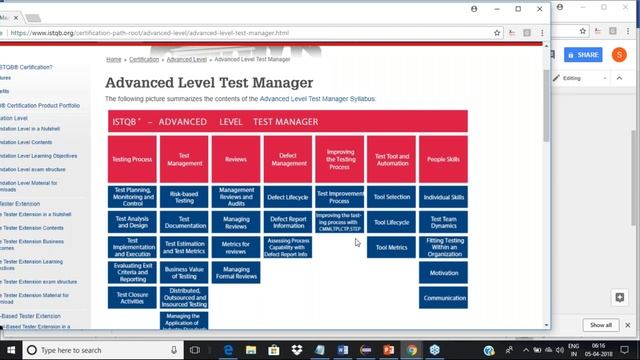This screenshot has height=360, width=640.
Task: Click the Test Closure Activities blue box
Action: click(x=132, y=298)
